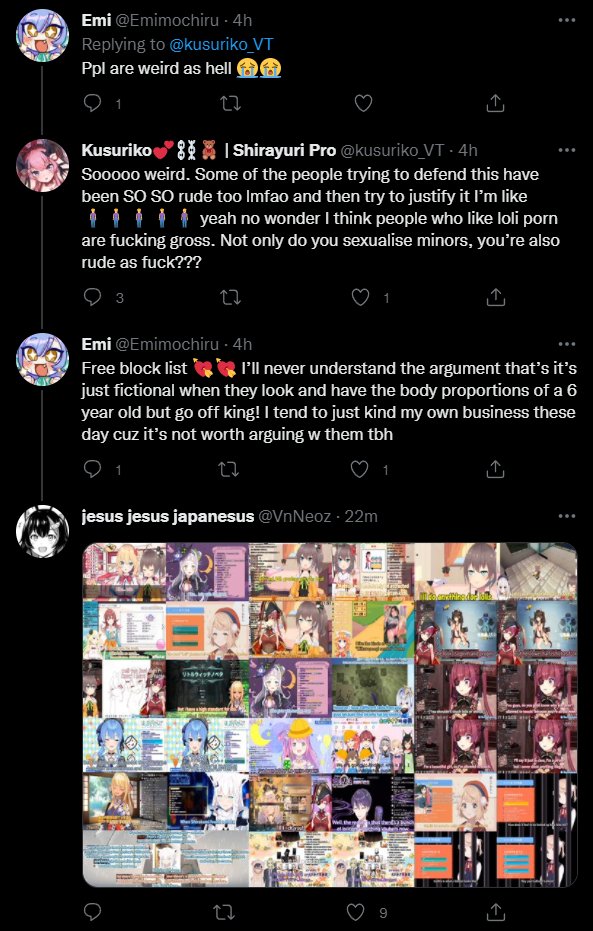The height and width of the screenshot is (931, 593).
Task: Like Emi's 'Free block list' tweet
Action: pos(359,470)
